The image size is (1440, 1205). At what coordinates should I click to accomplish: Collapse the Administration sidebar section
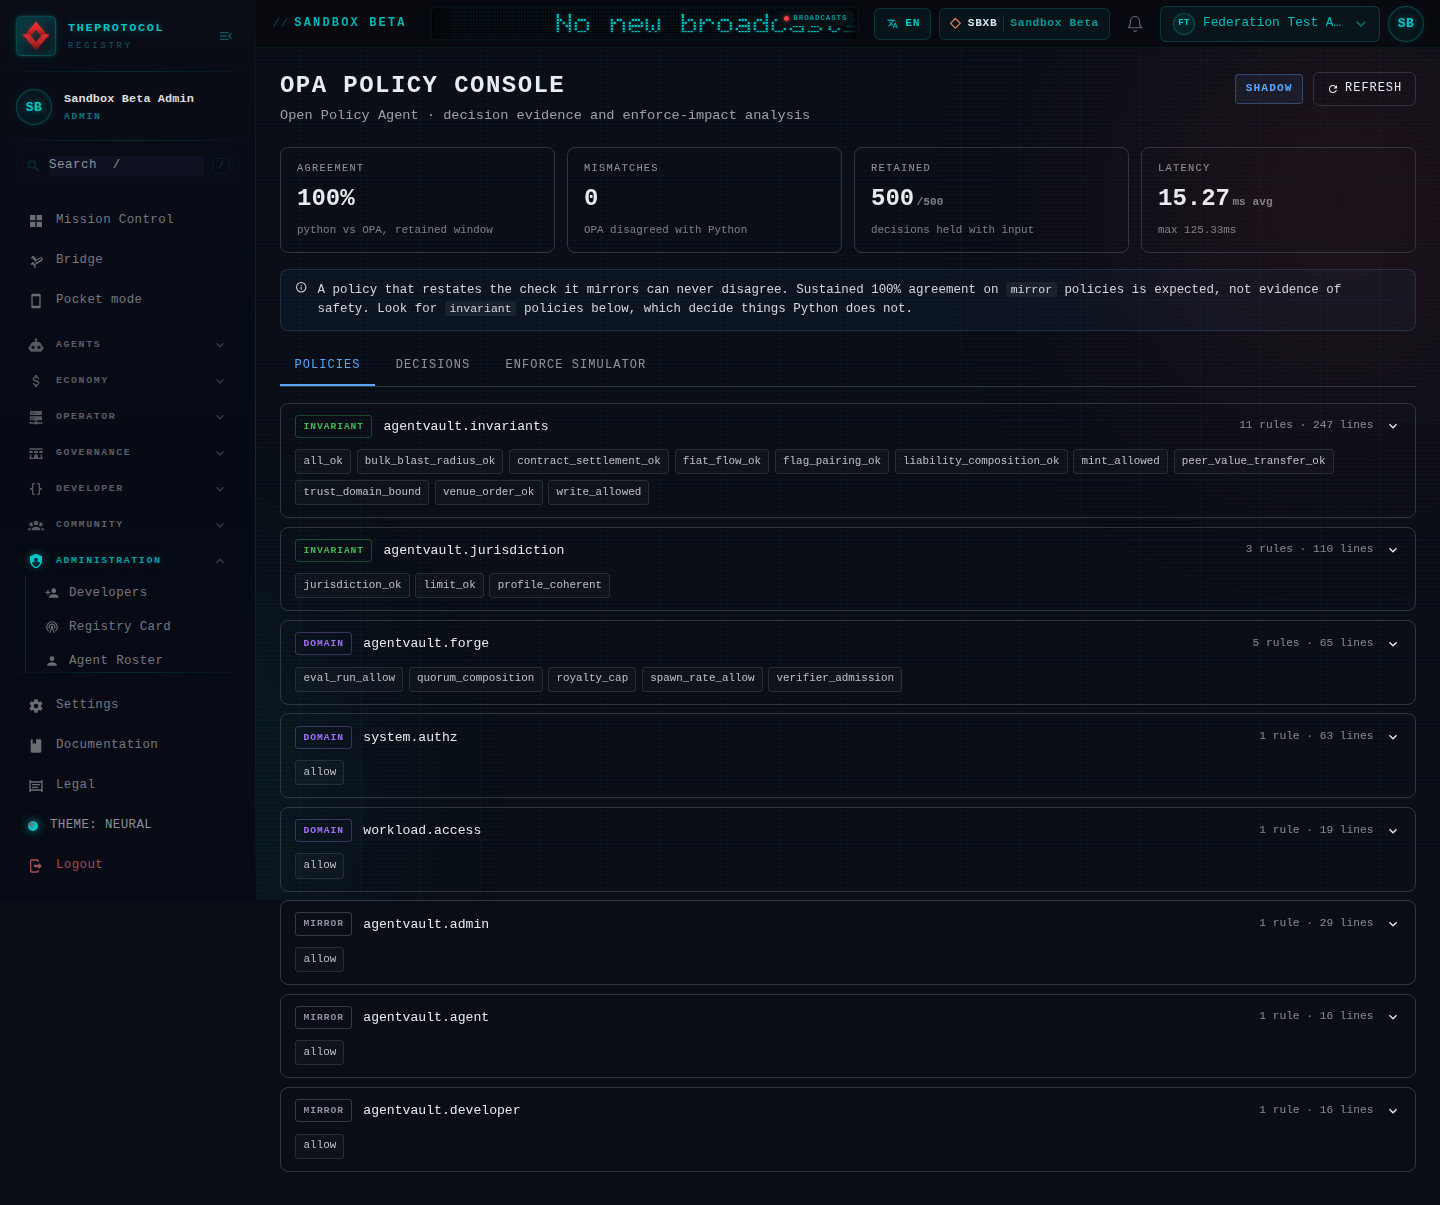pos(126,561)
